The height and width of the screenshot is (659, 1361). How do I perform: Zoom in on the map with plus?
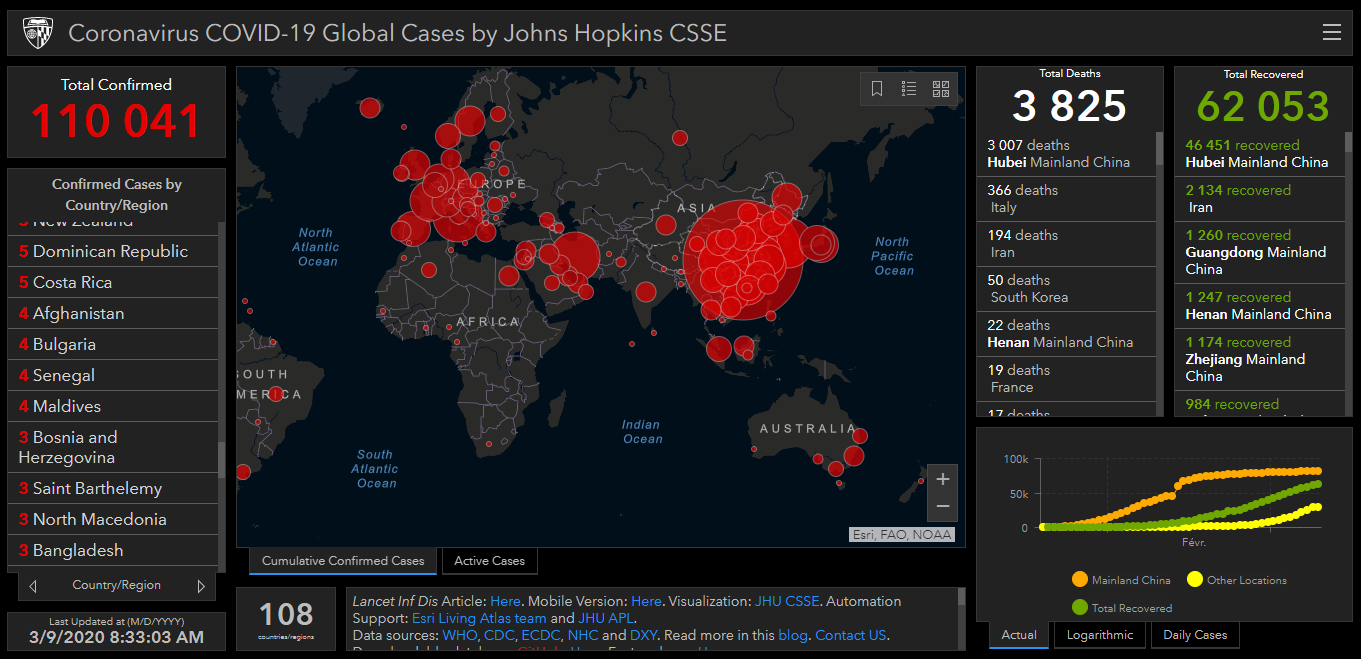click(x=942, y=479)
